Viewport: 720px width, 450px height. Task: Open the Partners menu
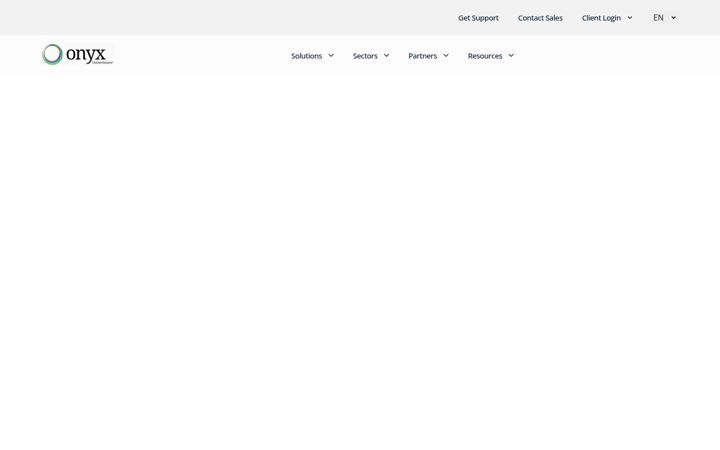pos(422,56)
